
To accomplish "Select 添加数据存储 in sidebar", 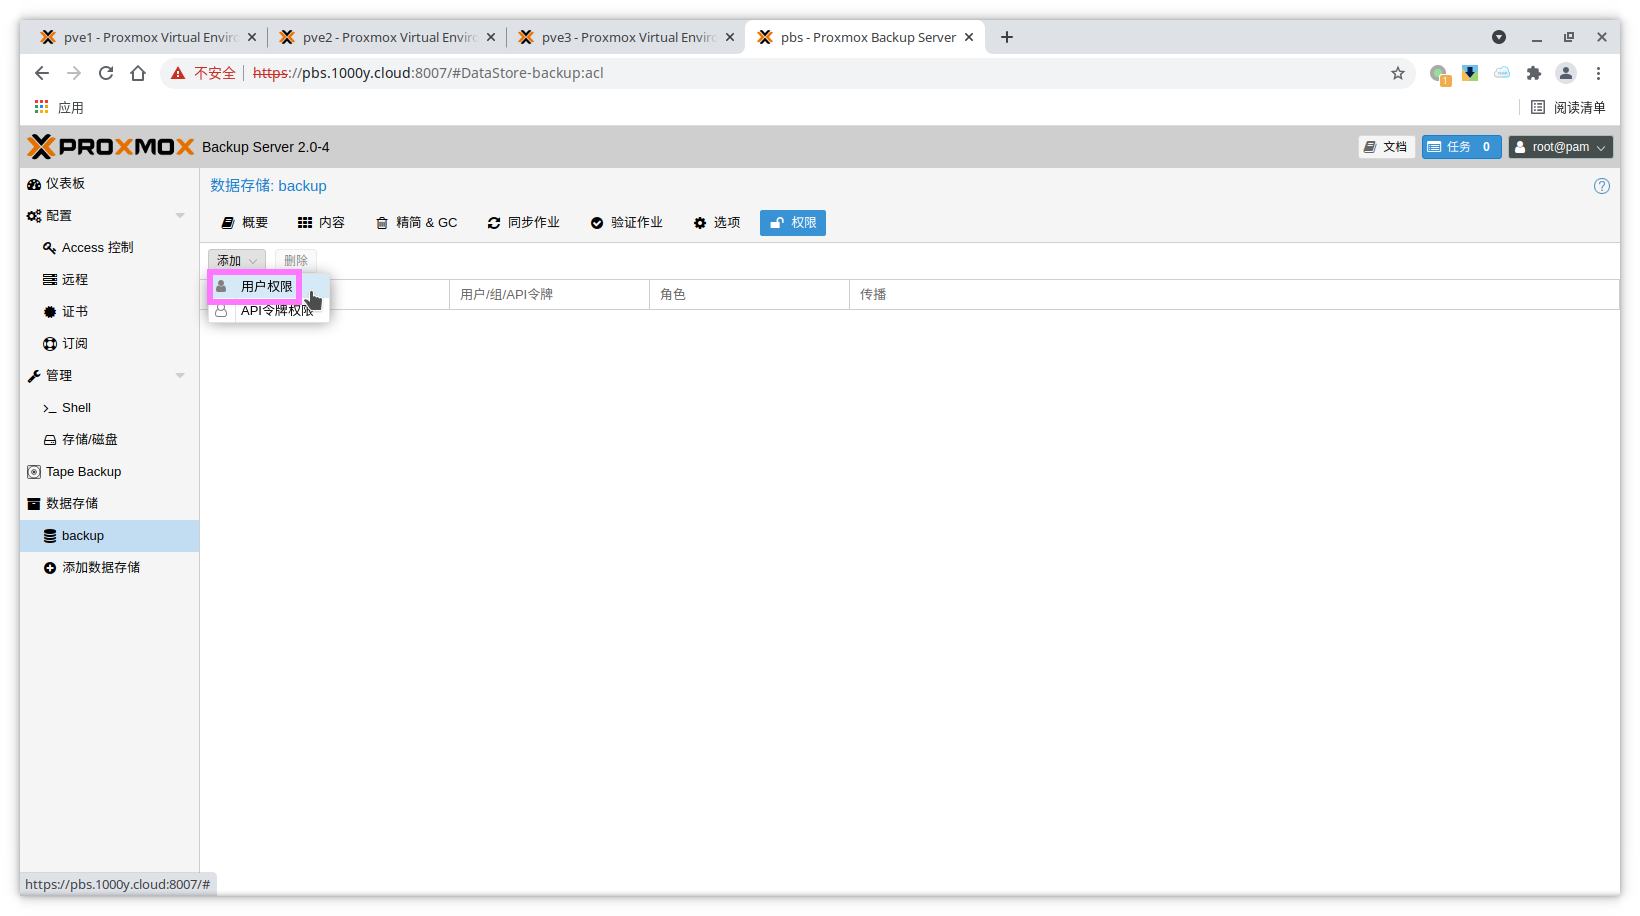I will [x=100, y=568].
